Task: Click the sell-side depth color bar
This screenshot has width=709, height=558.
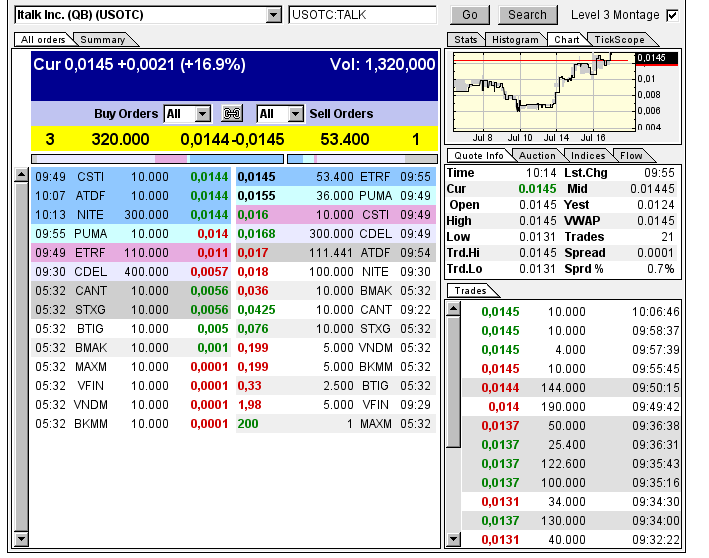Action: [363, 159]
